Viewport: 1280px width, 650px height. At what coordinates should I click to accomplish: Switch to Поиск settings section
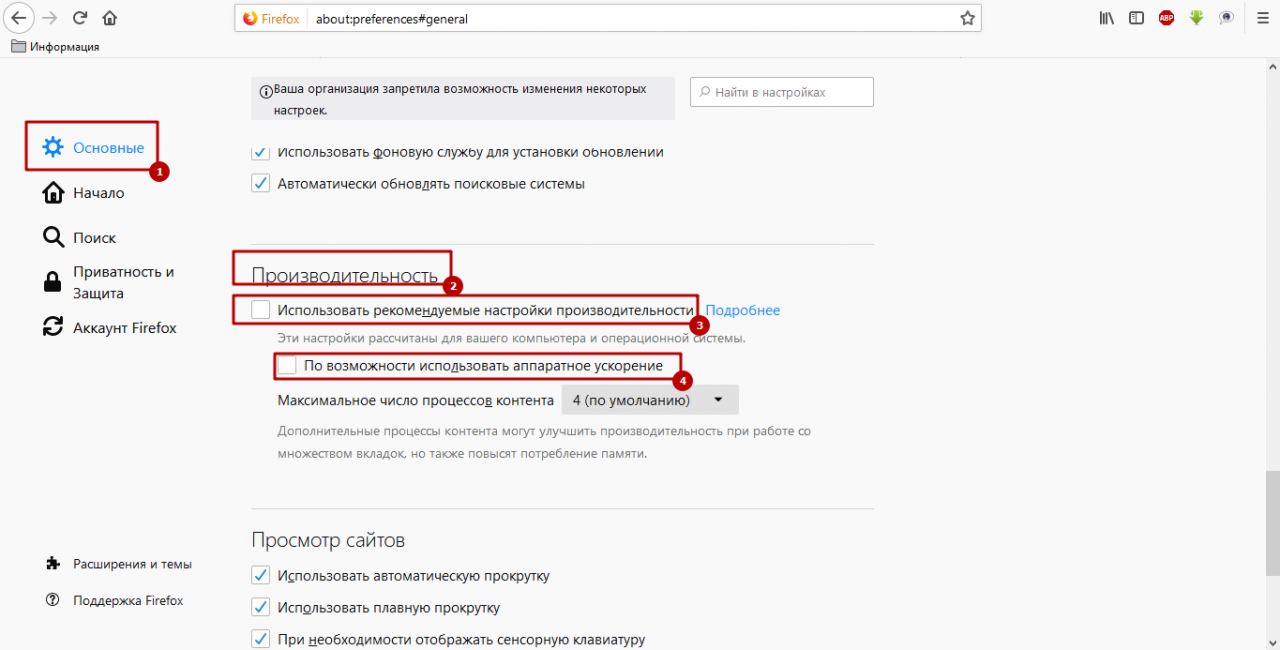point(79,238)
